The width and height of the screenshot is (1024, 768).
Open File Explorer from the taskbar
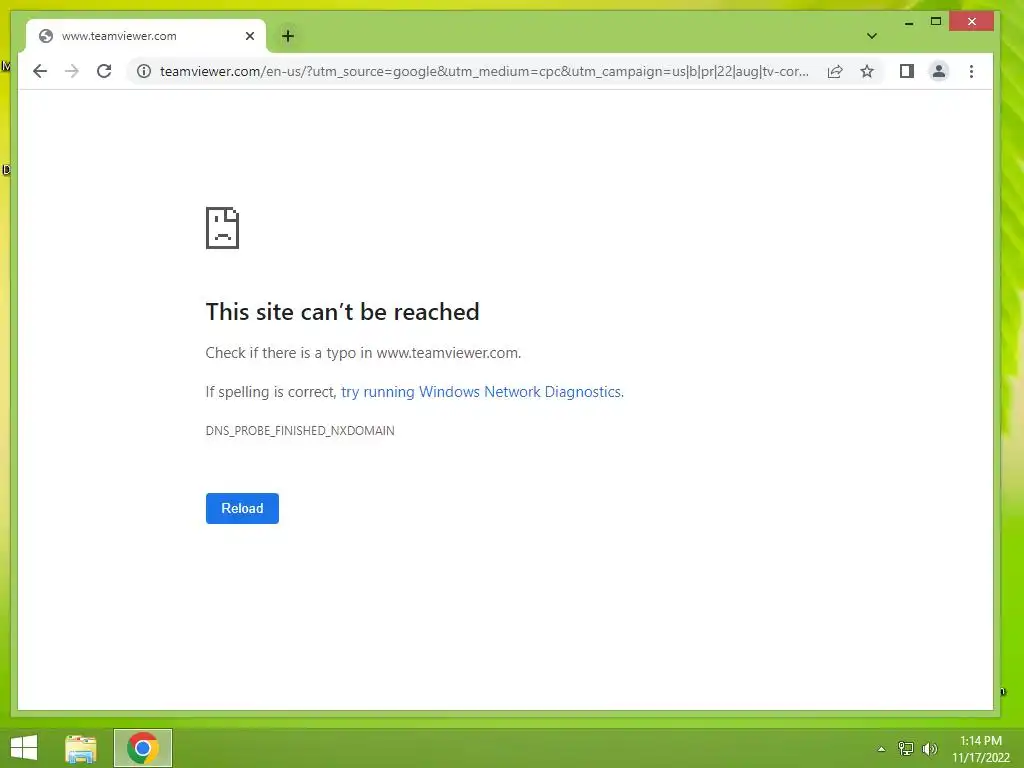coord(81,748)
